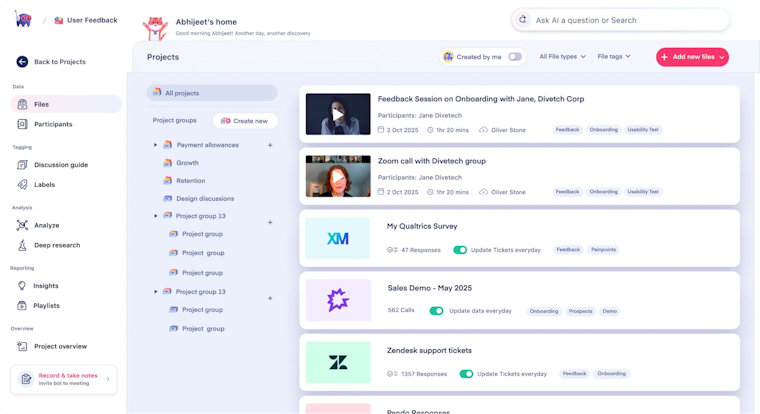Click the Add new files button

[x=692, y=57]
